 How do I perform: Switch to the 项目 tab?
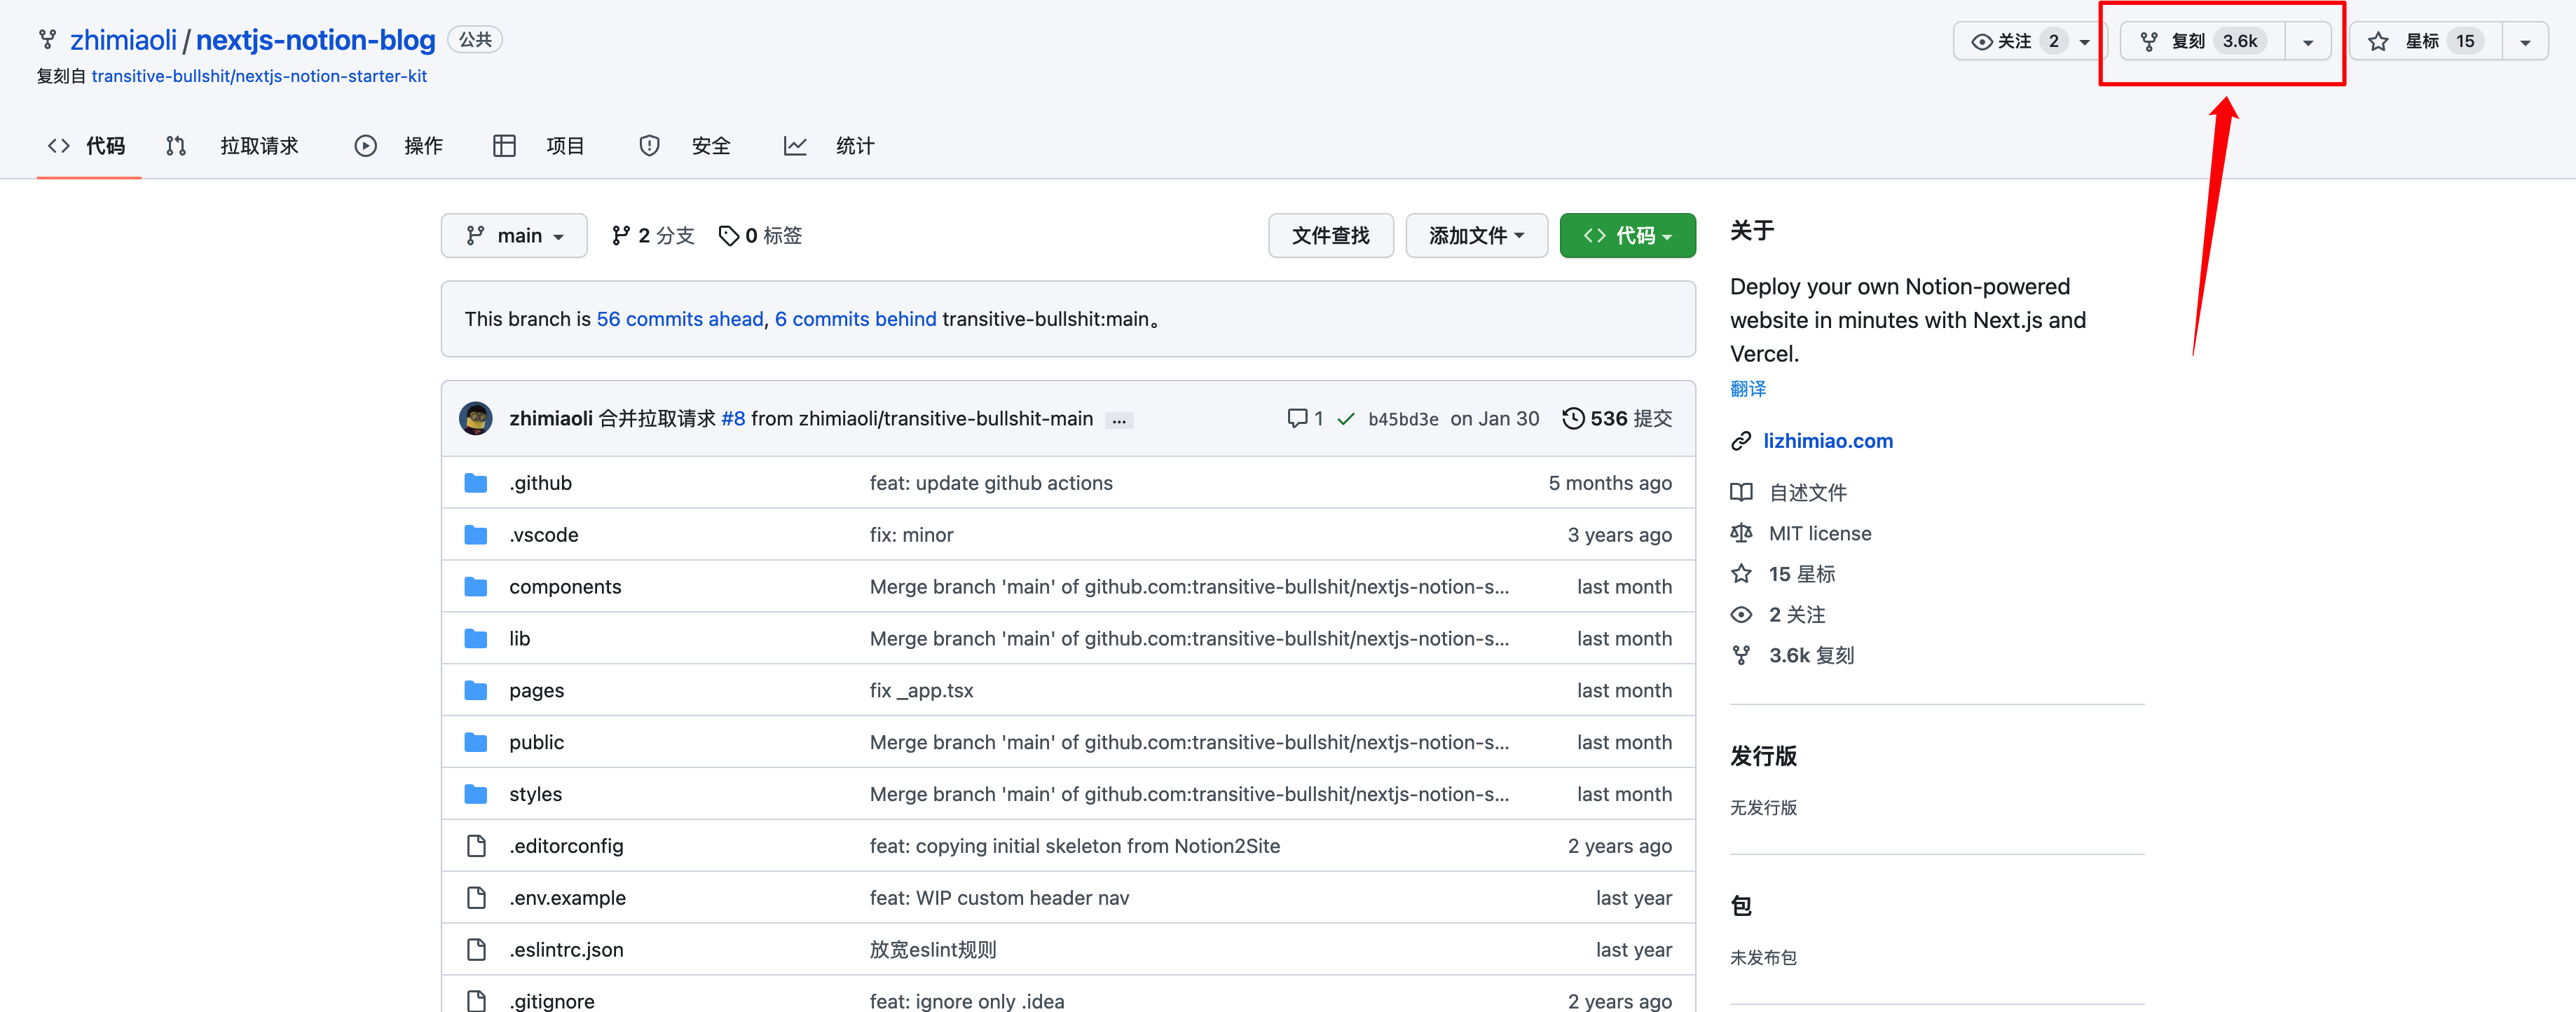coord(539,146)
